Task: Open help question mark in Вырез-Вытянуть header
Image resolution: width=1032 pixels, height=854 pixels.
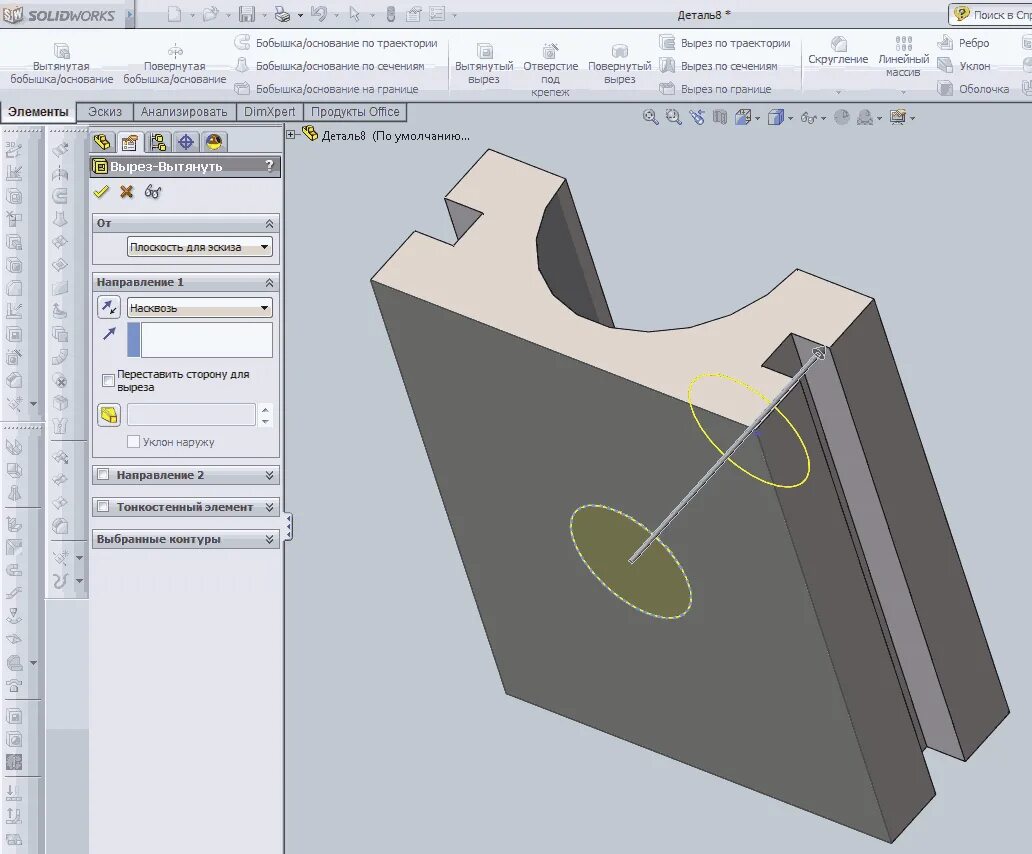Action: click(x=269, y=166)
